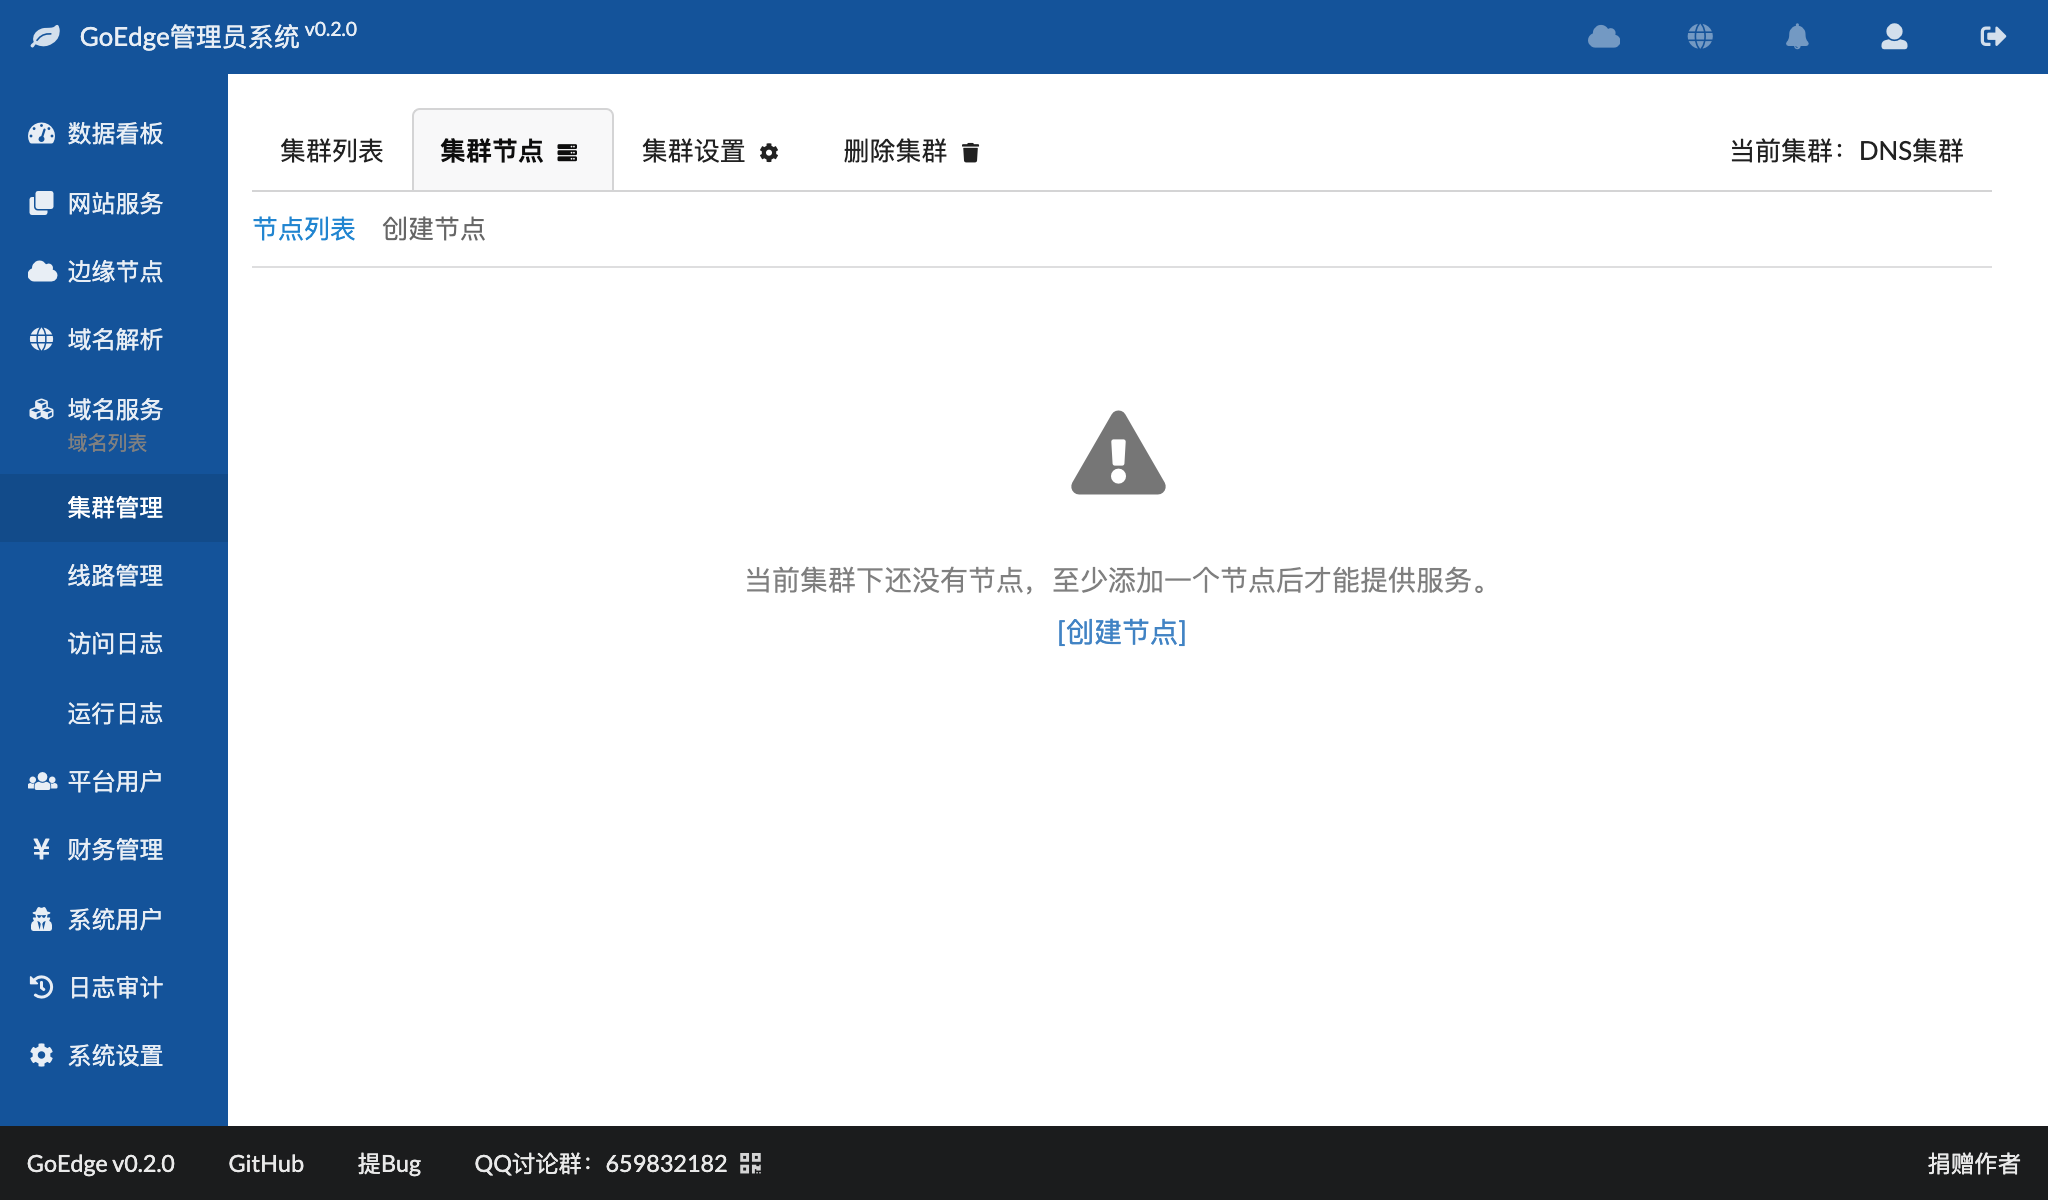Click the QQ讨论群 number 659832182
The image size is (2048, 1200).
pyautogui.click(x=666, y=1163)
